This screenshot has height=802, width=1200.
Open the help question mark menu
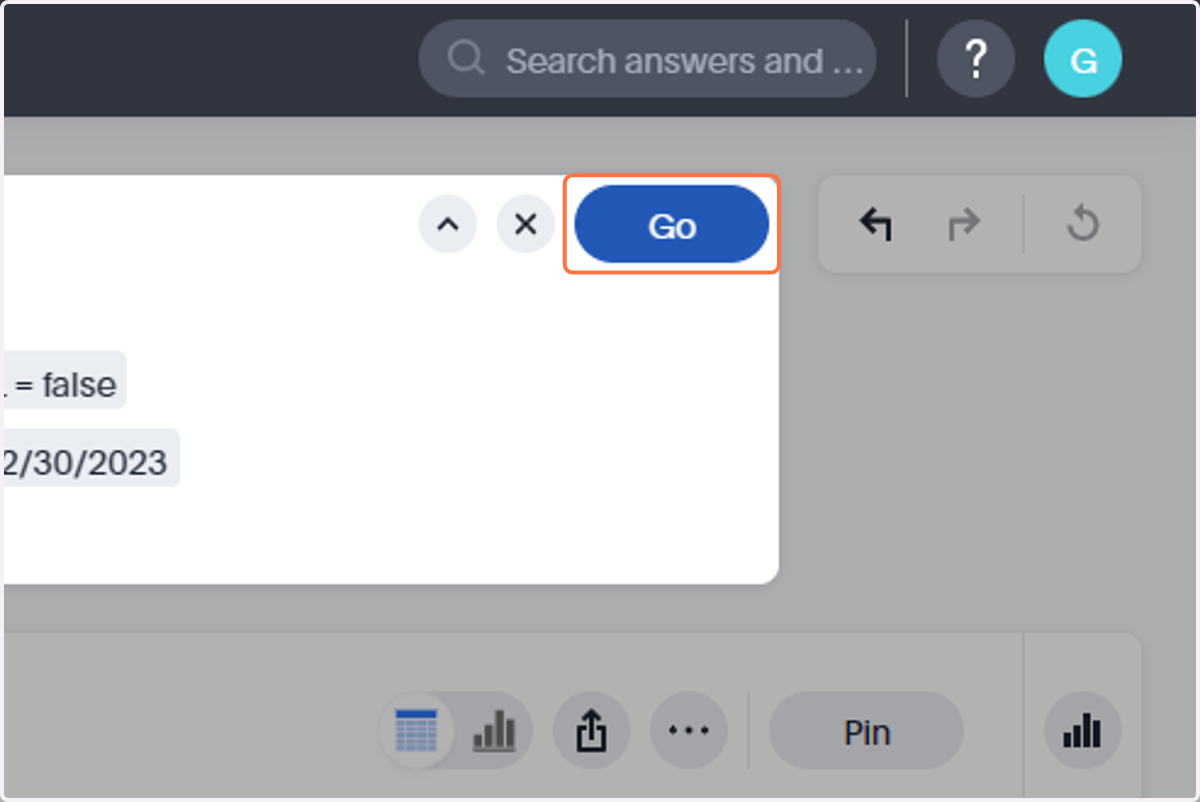[975, 61]
